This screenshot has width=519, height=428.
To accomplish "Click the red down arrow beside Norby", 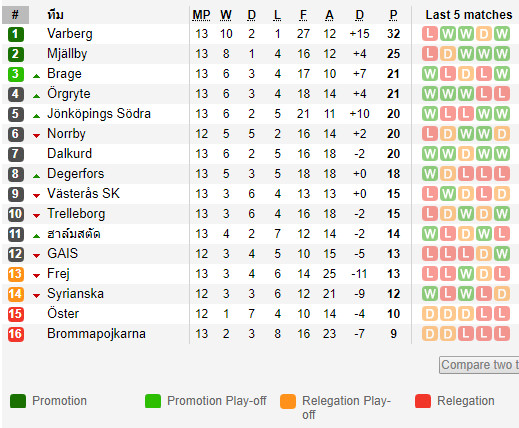I will (x=37, y=136).
